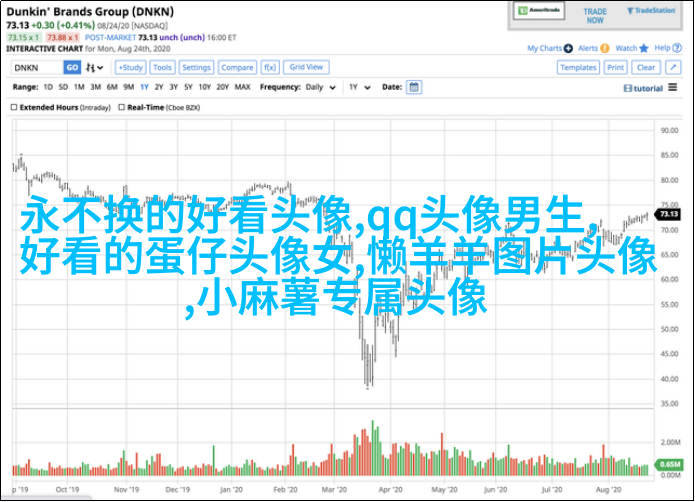This screenshot has width=695, height=502.
Task: Enable the Real-Time checkbox
Action: coord(121,107)
